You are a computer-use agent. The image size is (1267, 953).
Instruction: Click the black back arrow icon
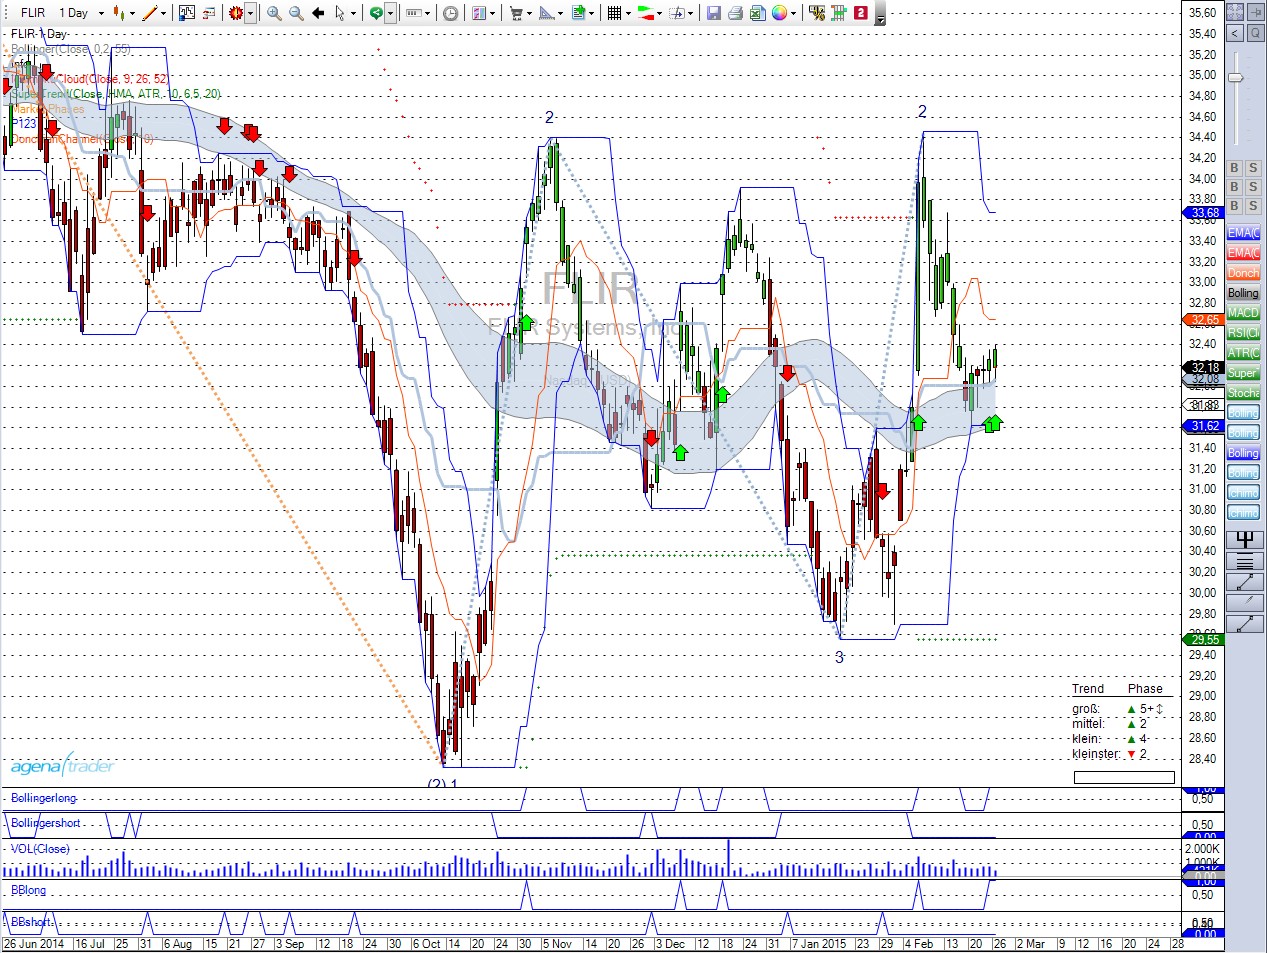pos(318,13)
